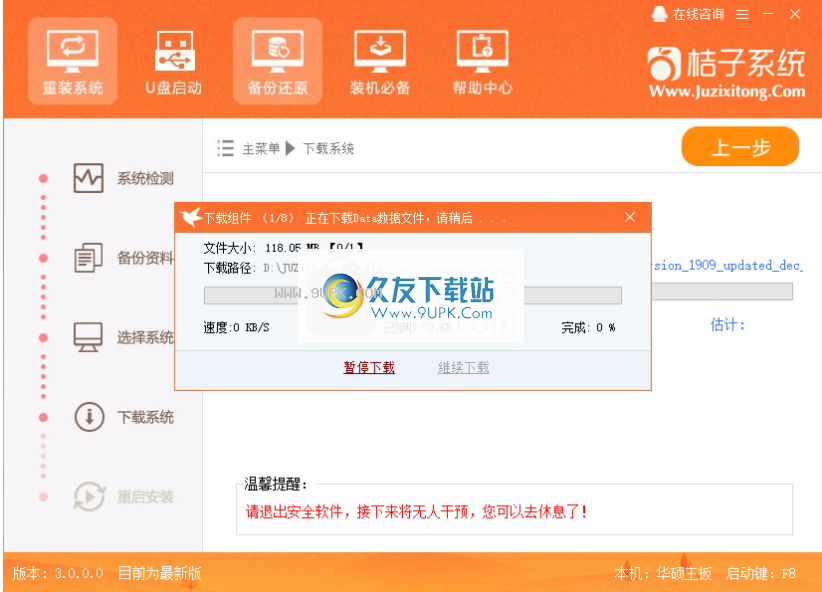Open the 帮助中心 help center tab
This screenshot has height=592, width=822.
tap(482, 61)
